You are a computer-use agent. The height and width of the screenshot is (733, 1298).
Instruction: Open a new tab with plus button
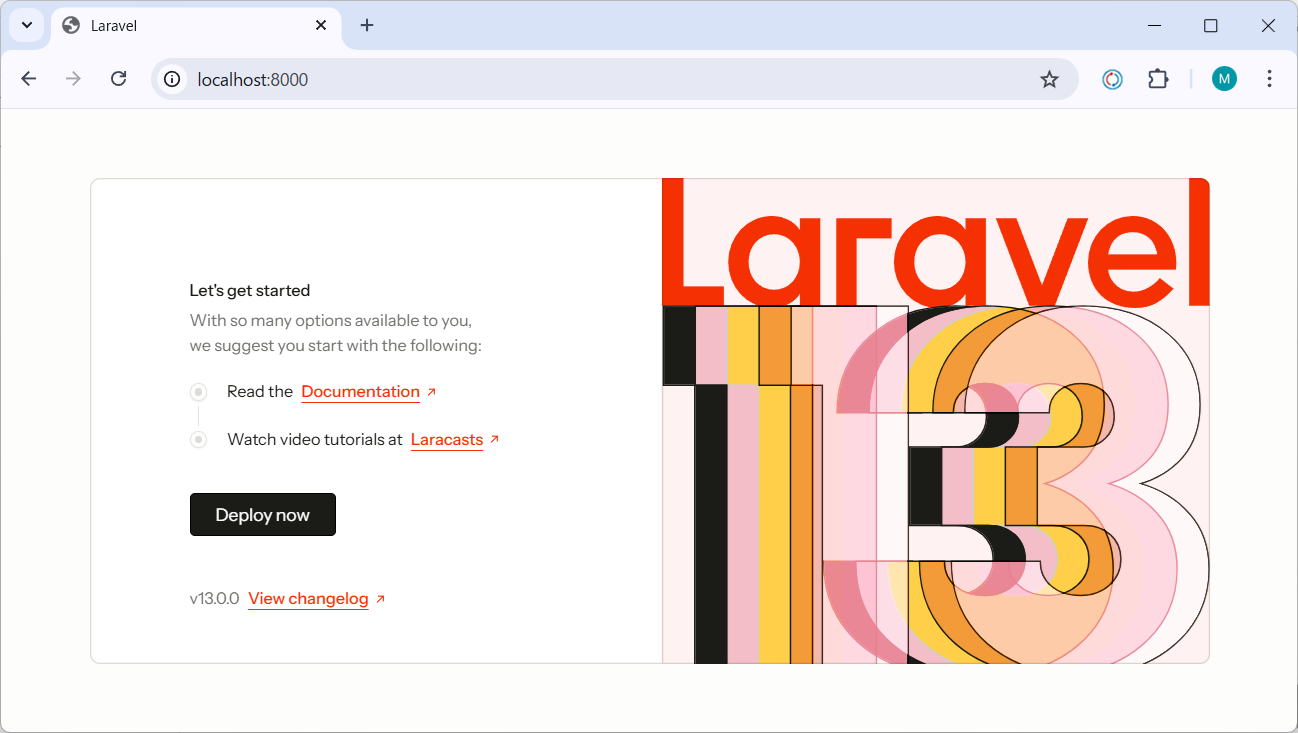367,26
